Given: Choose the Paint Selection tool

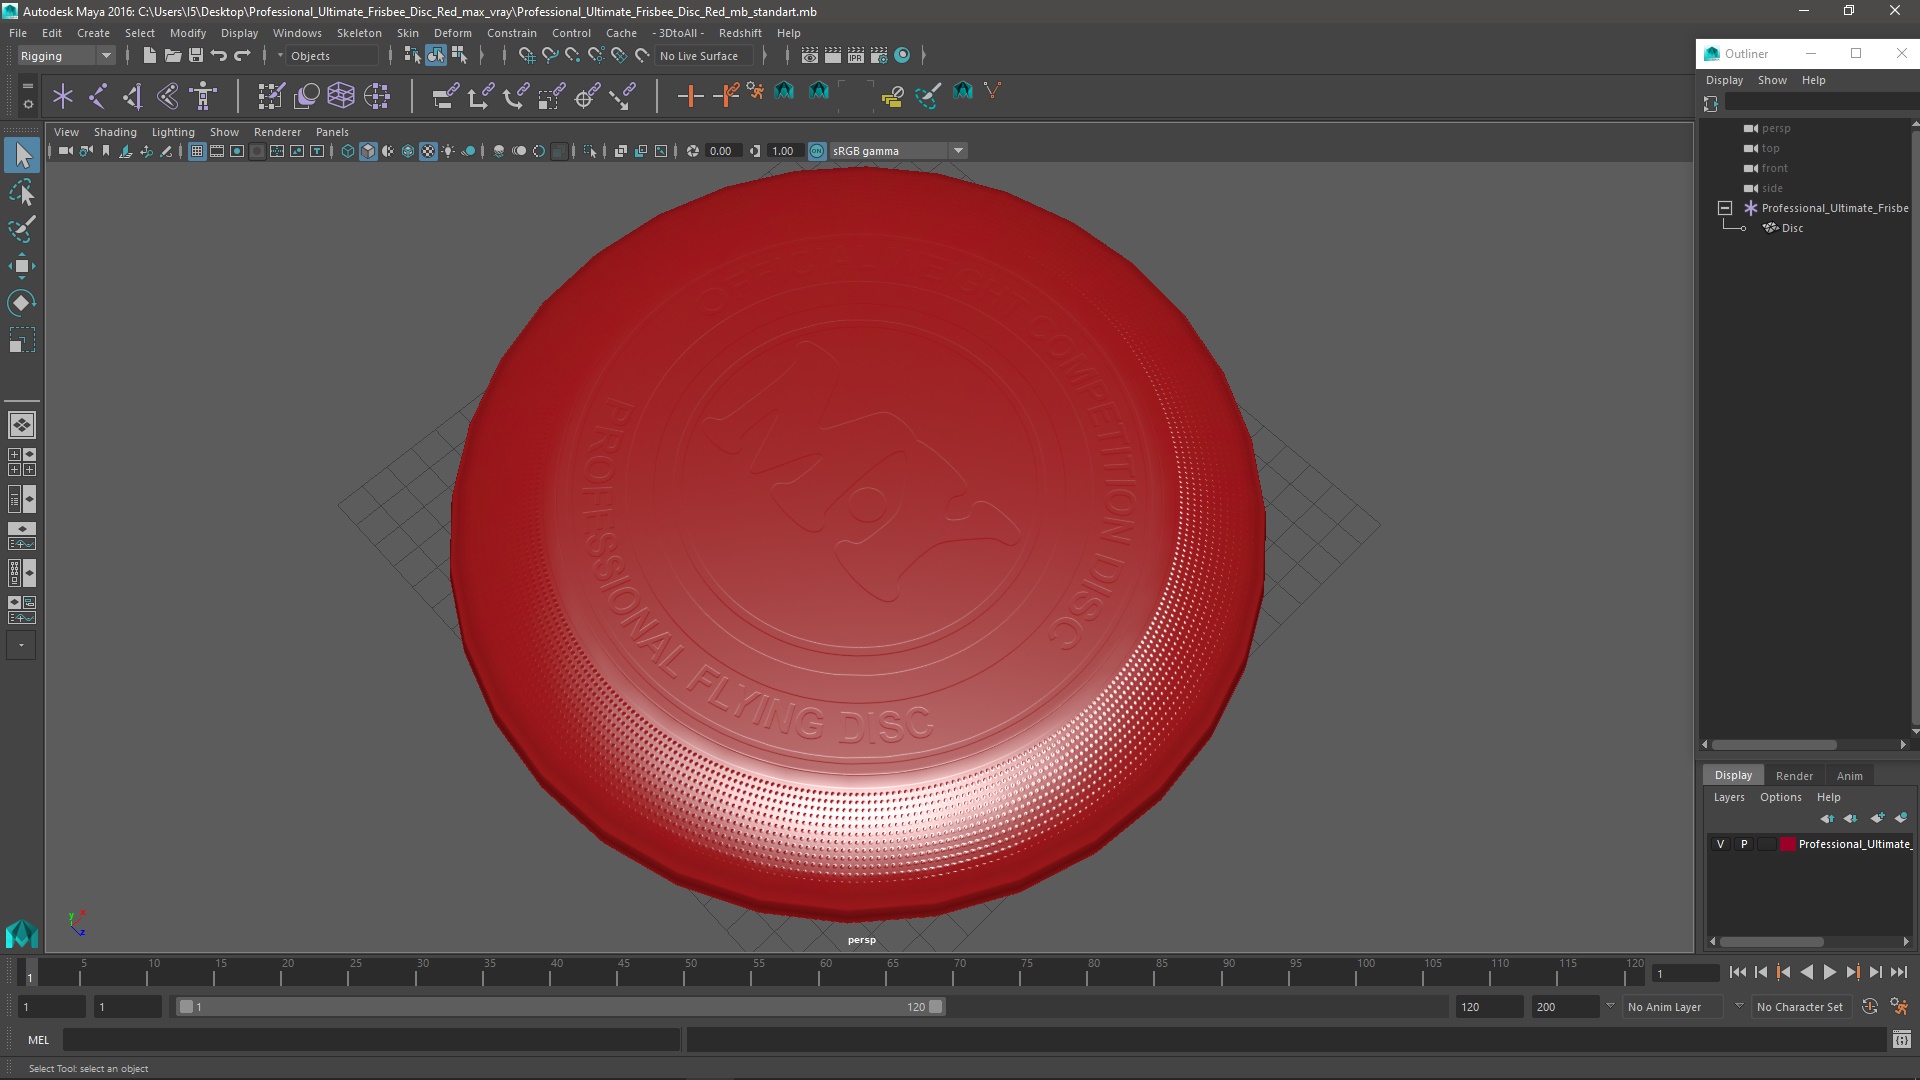Looking at the screenshot, I should pos(21,229).
